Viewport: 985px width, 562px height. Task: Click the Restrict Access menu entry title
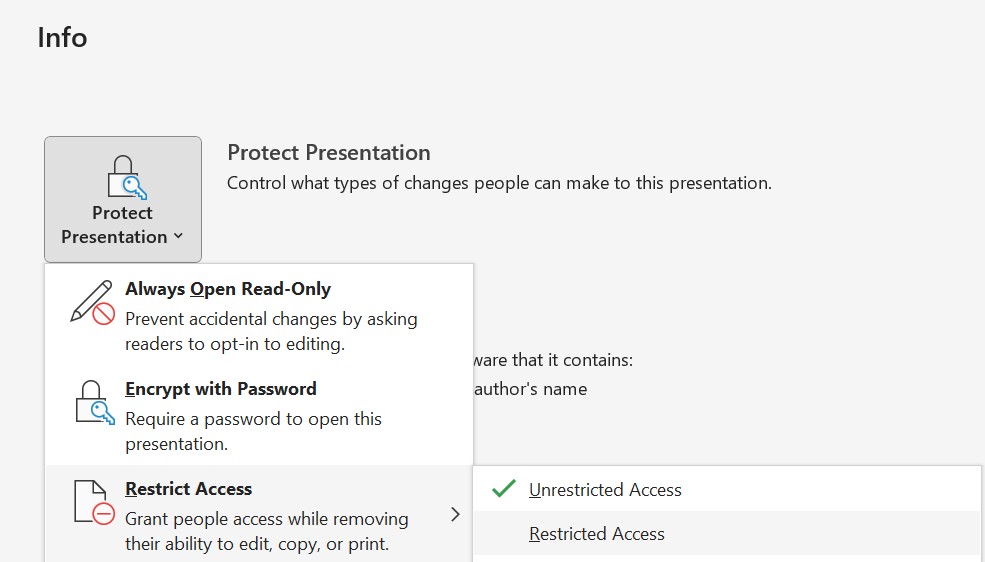click(188, 489)
